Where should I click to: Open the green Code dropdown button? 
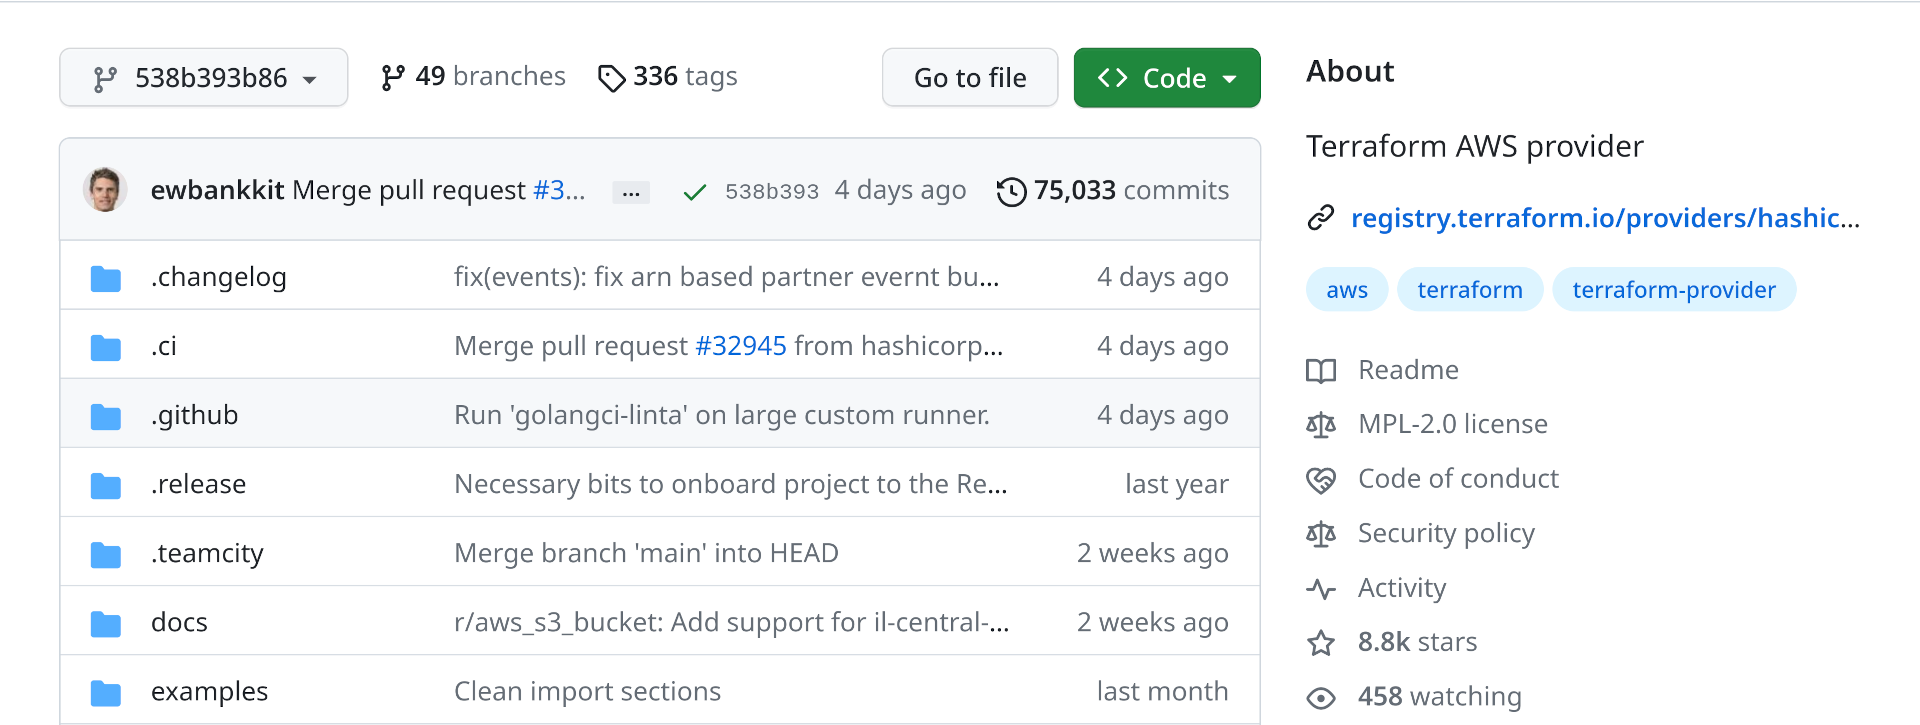point(1167,77)
